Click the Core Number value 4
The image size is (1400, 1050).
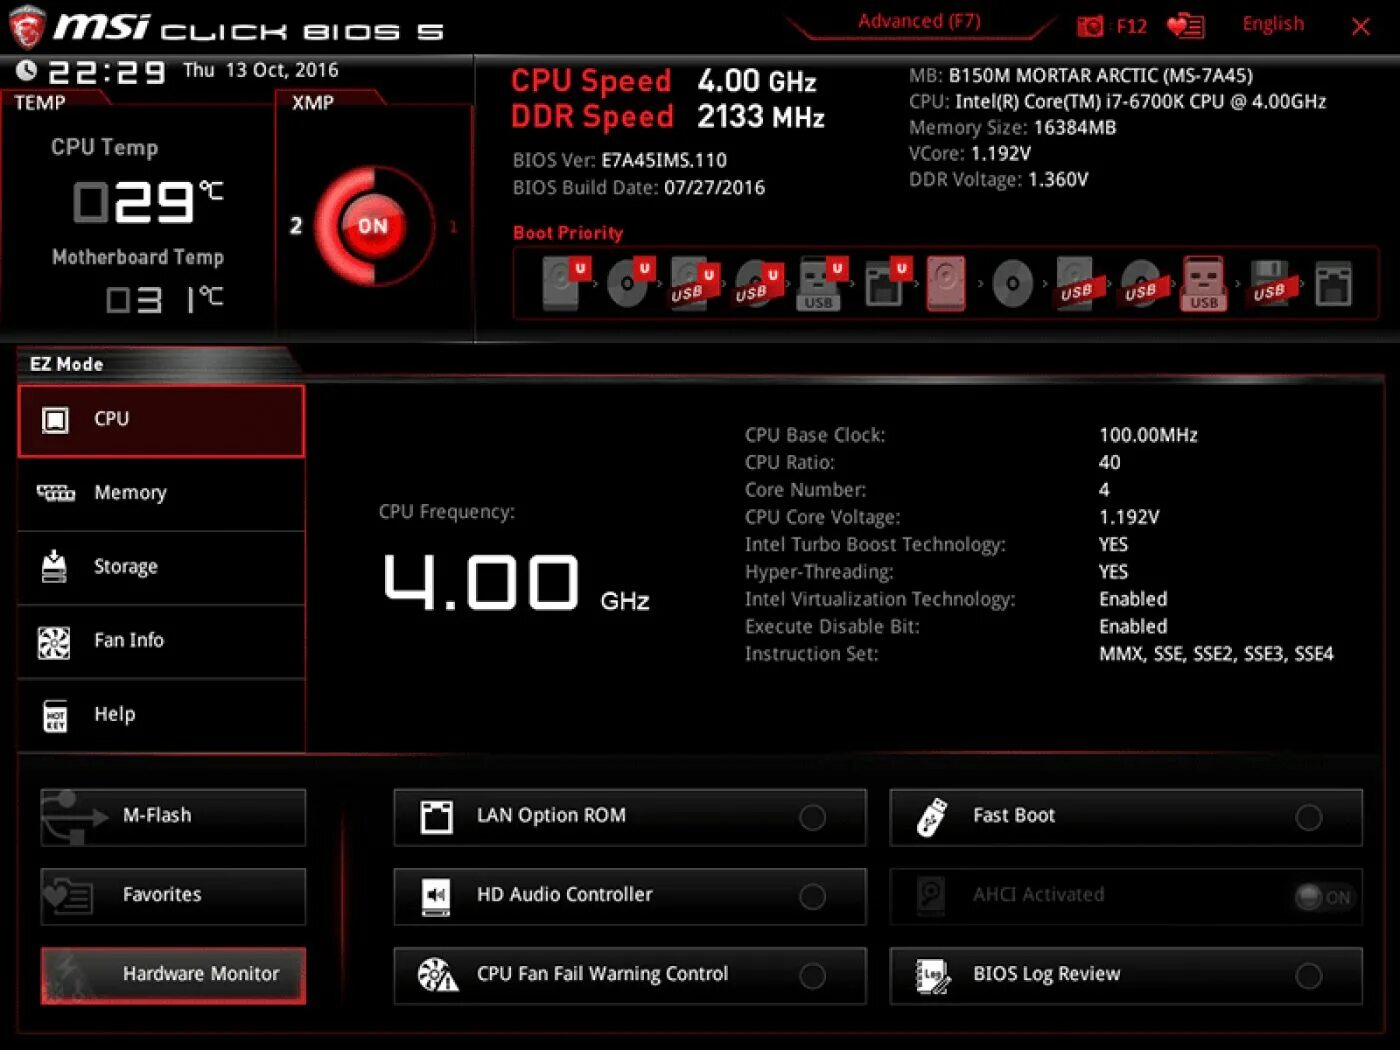point(1104,490)
